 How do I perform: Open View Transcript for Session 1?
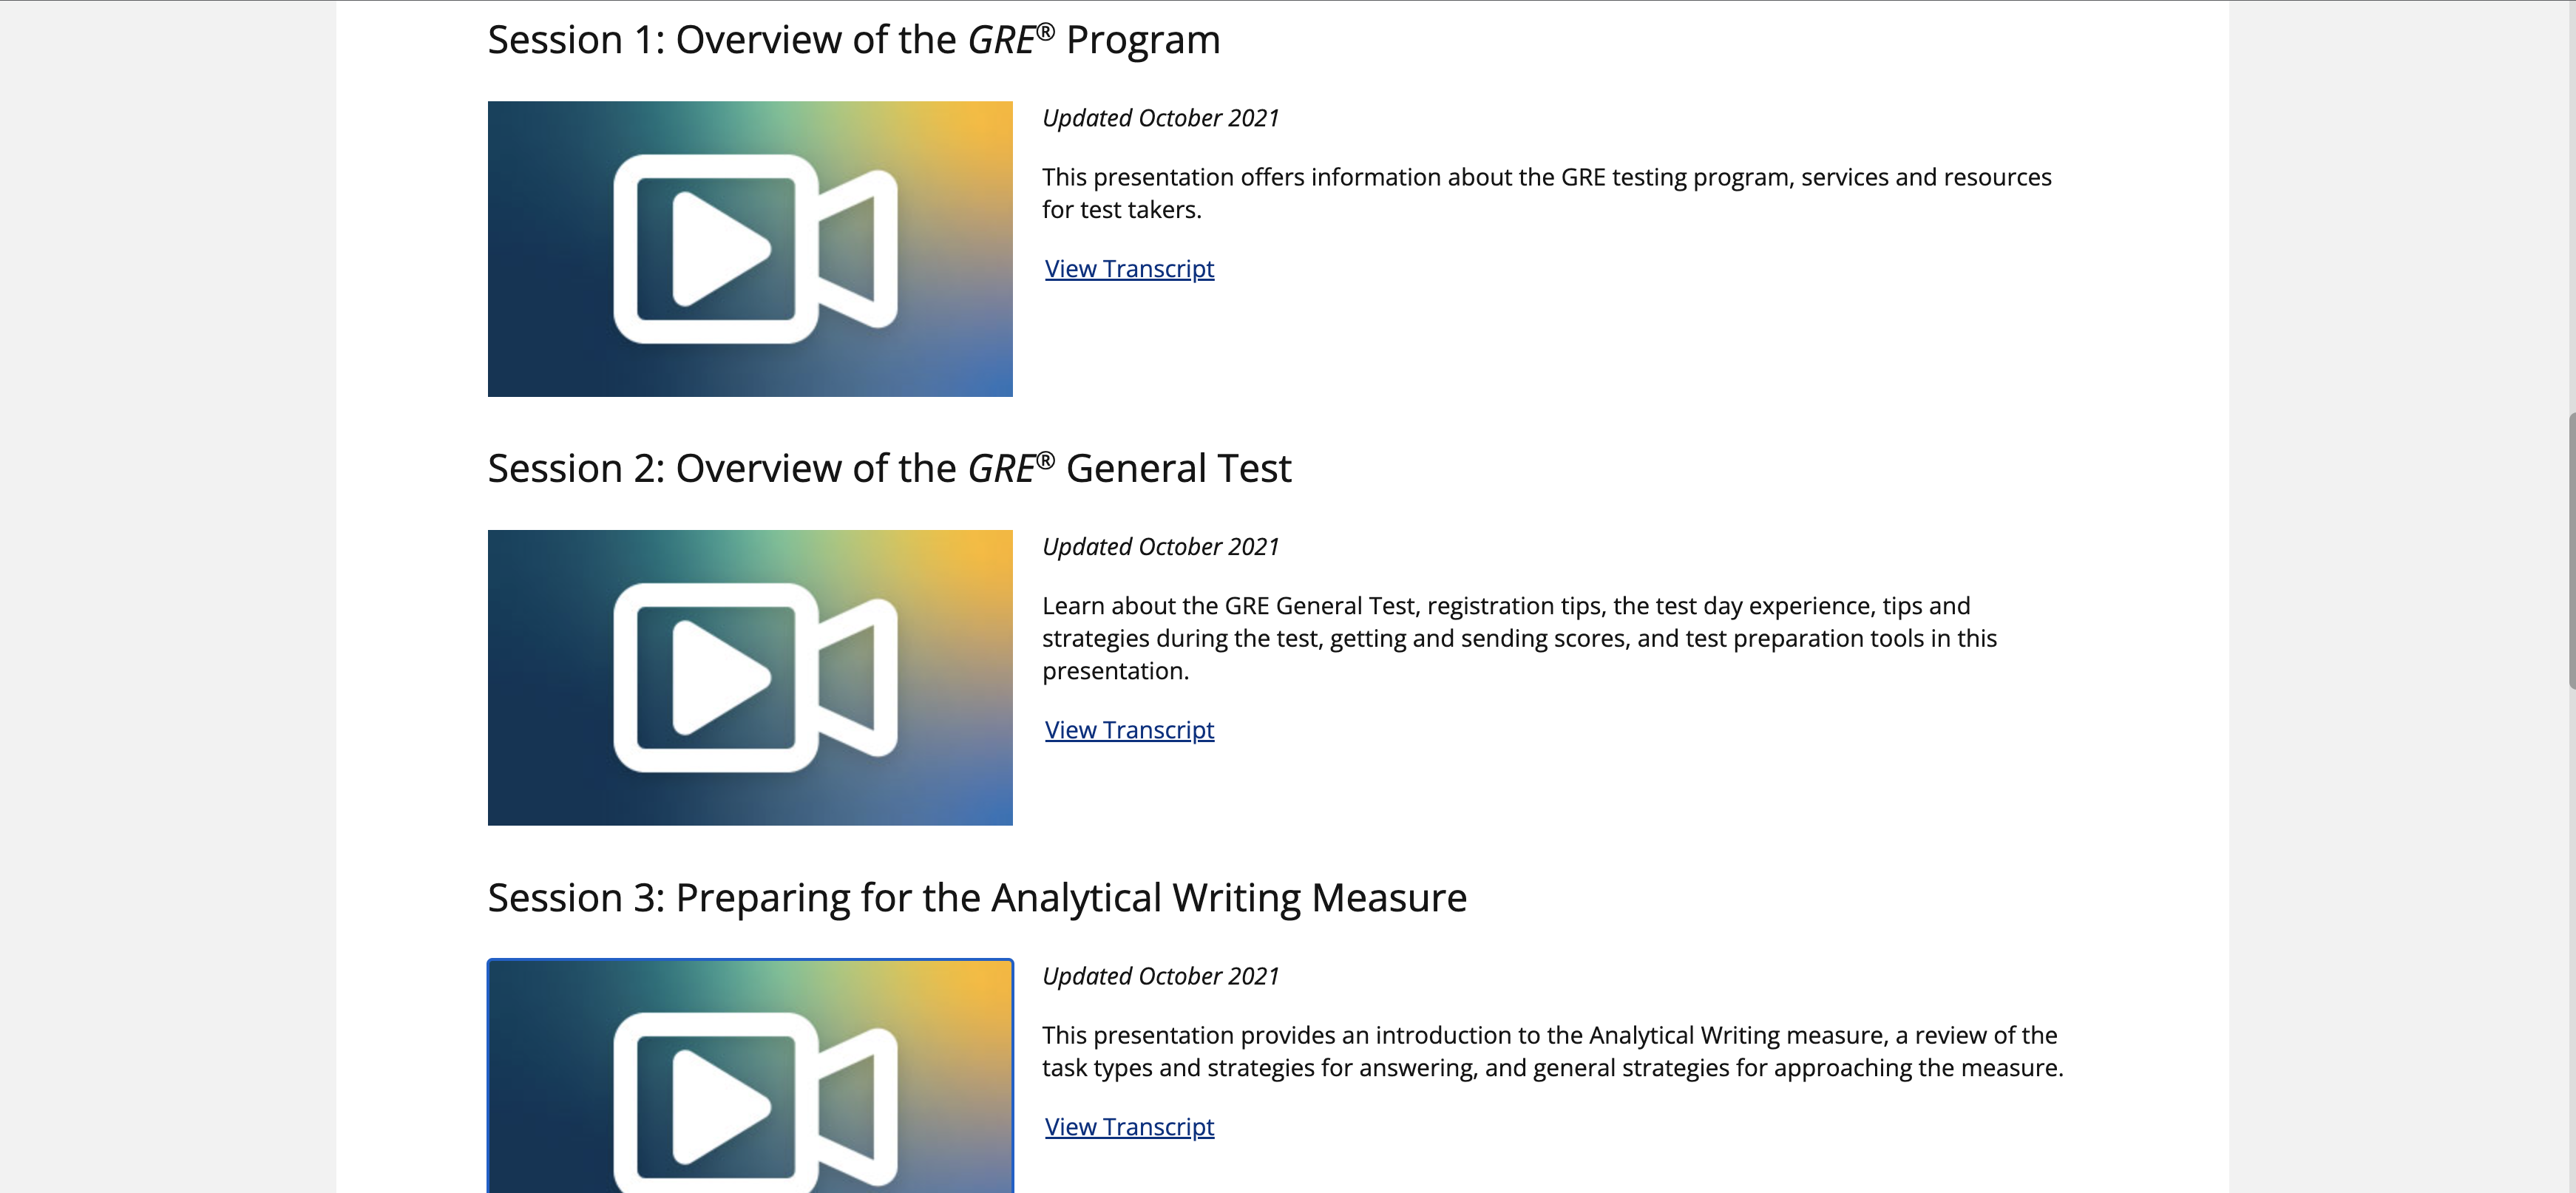tap(1129, 269)
